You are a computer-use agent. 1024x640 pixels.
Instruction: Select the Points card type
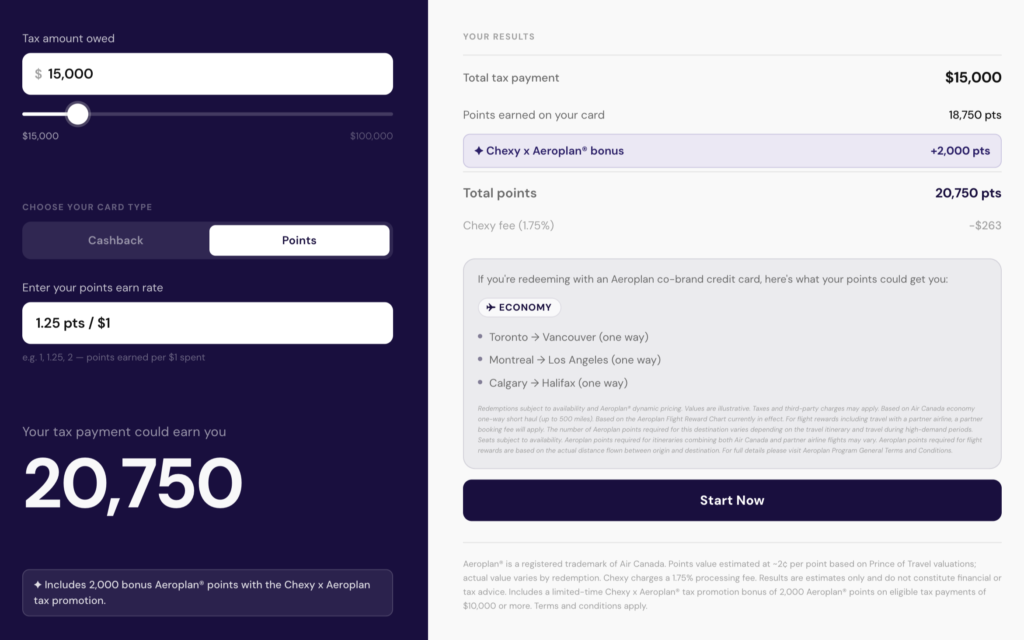click(x=299, y=240)
